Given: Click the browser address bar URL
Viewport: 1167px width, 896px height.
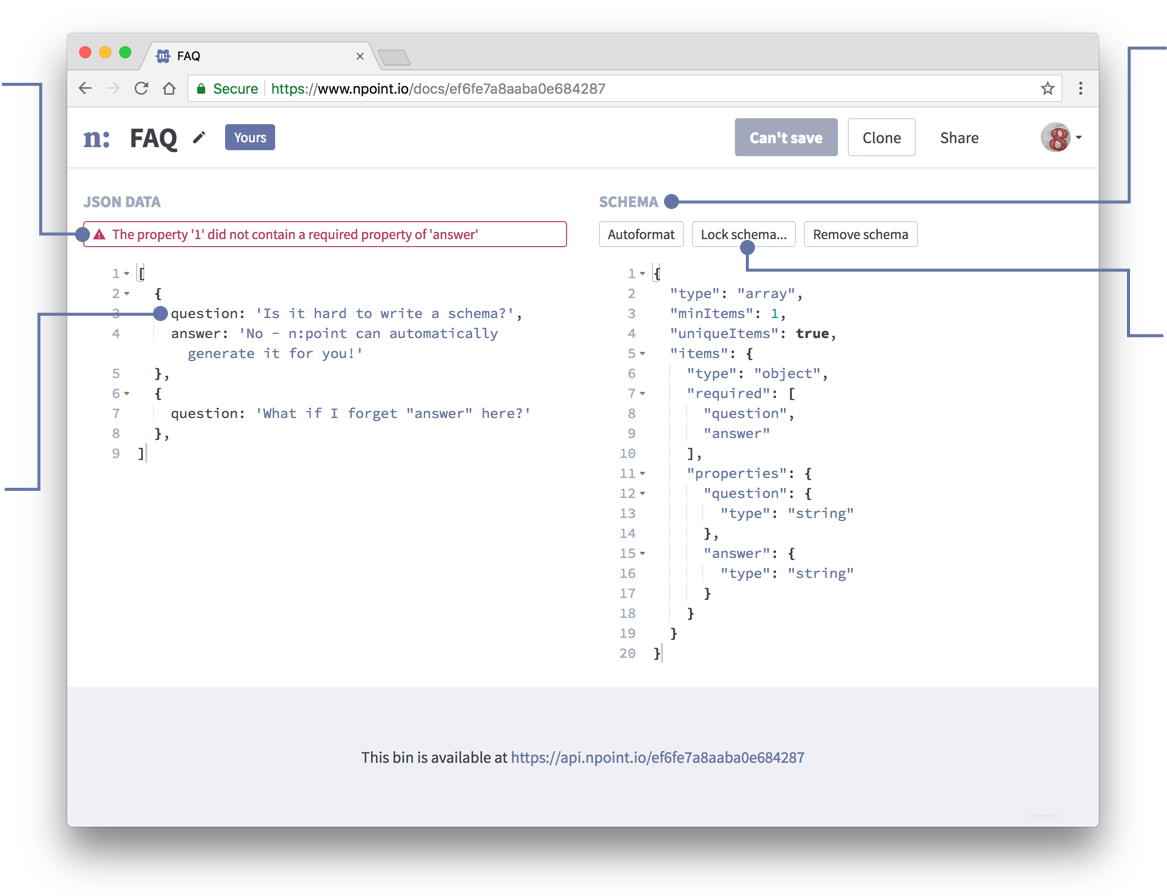Looking at the screenshot, I should [x=438, y=89].
